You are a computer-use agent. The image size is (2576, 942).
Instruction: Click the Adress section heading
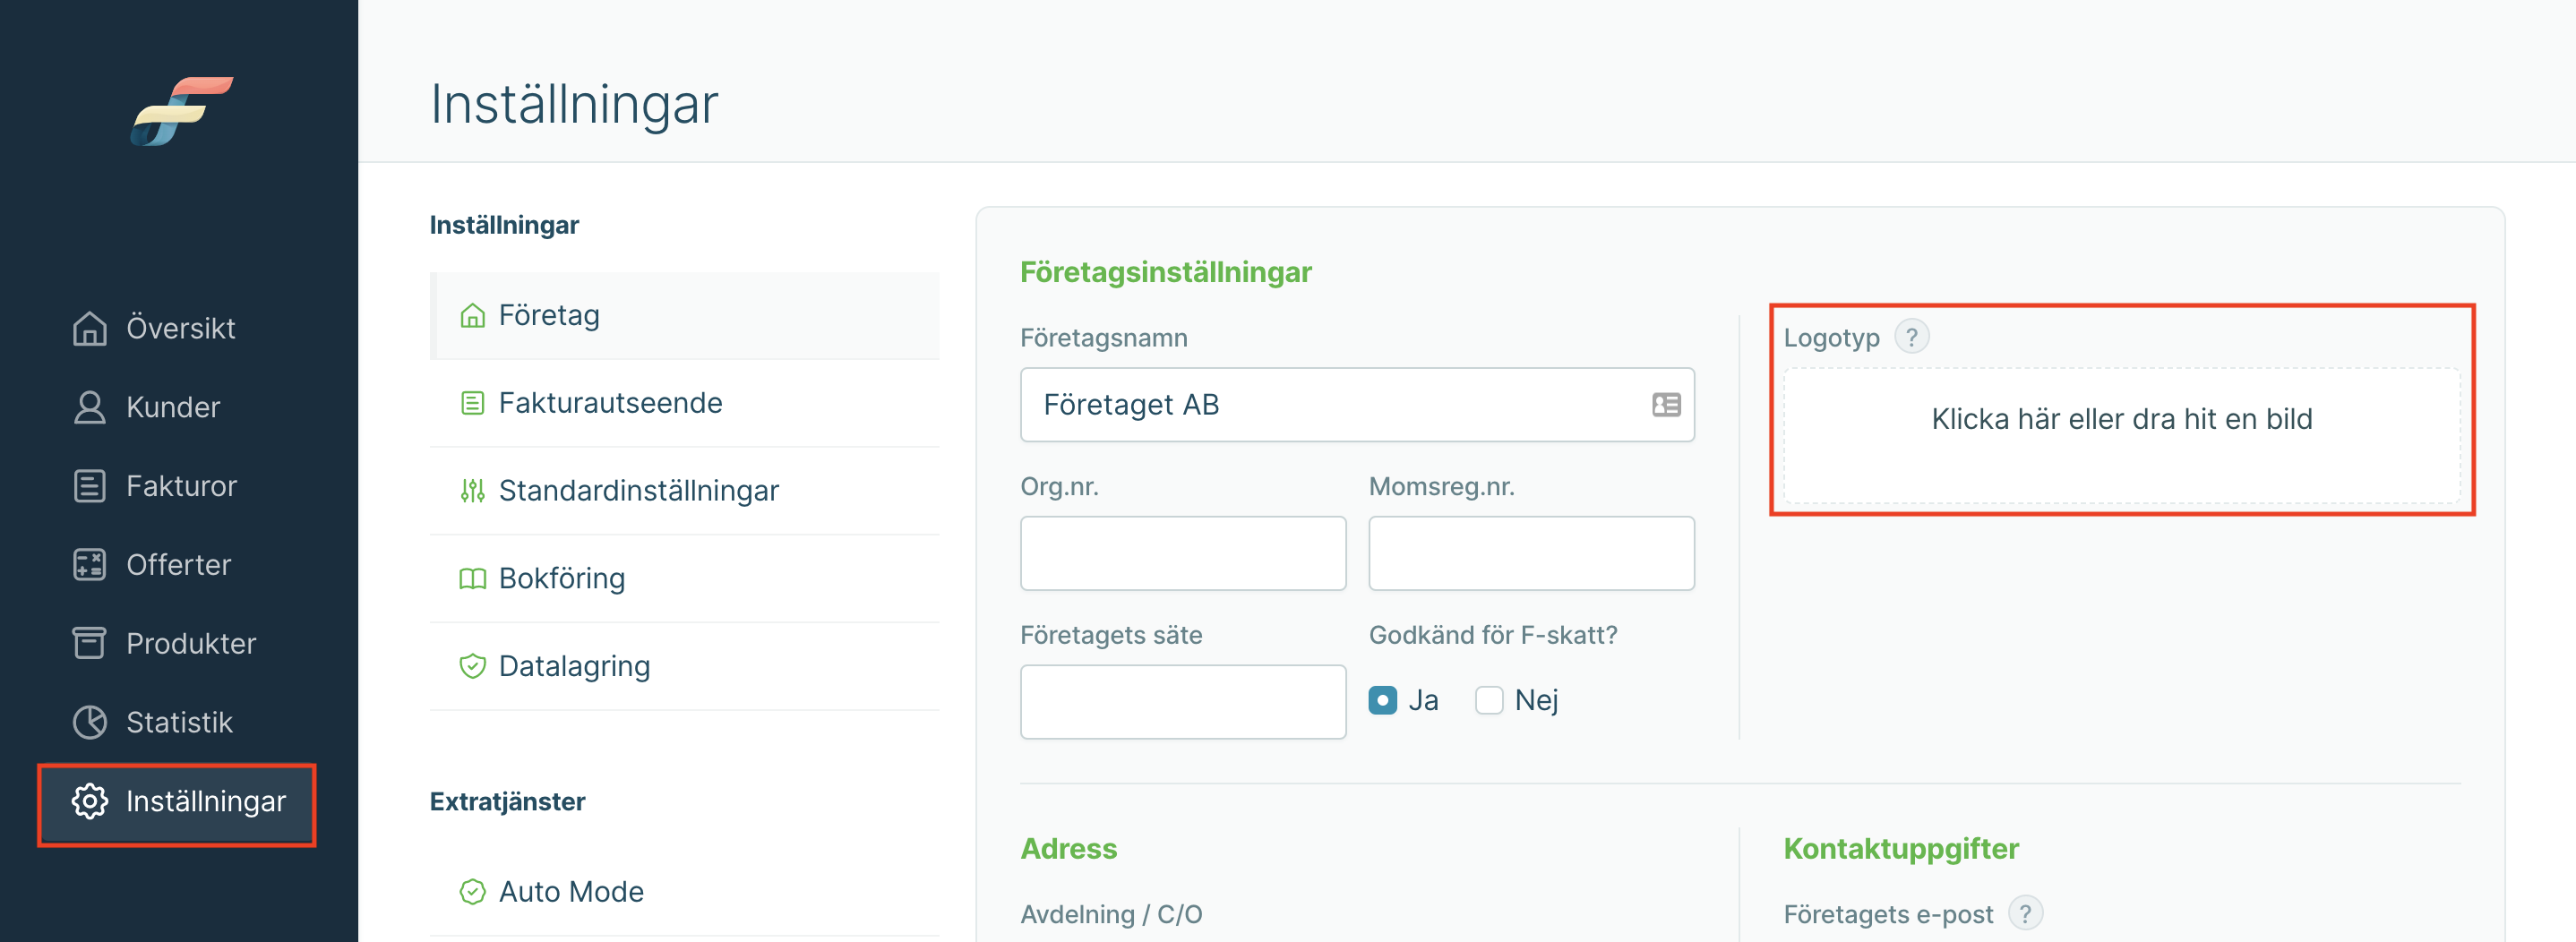[x=1068, y=848]
